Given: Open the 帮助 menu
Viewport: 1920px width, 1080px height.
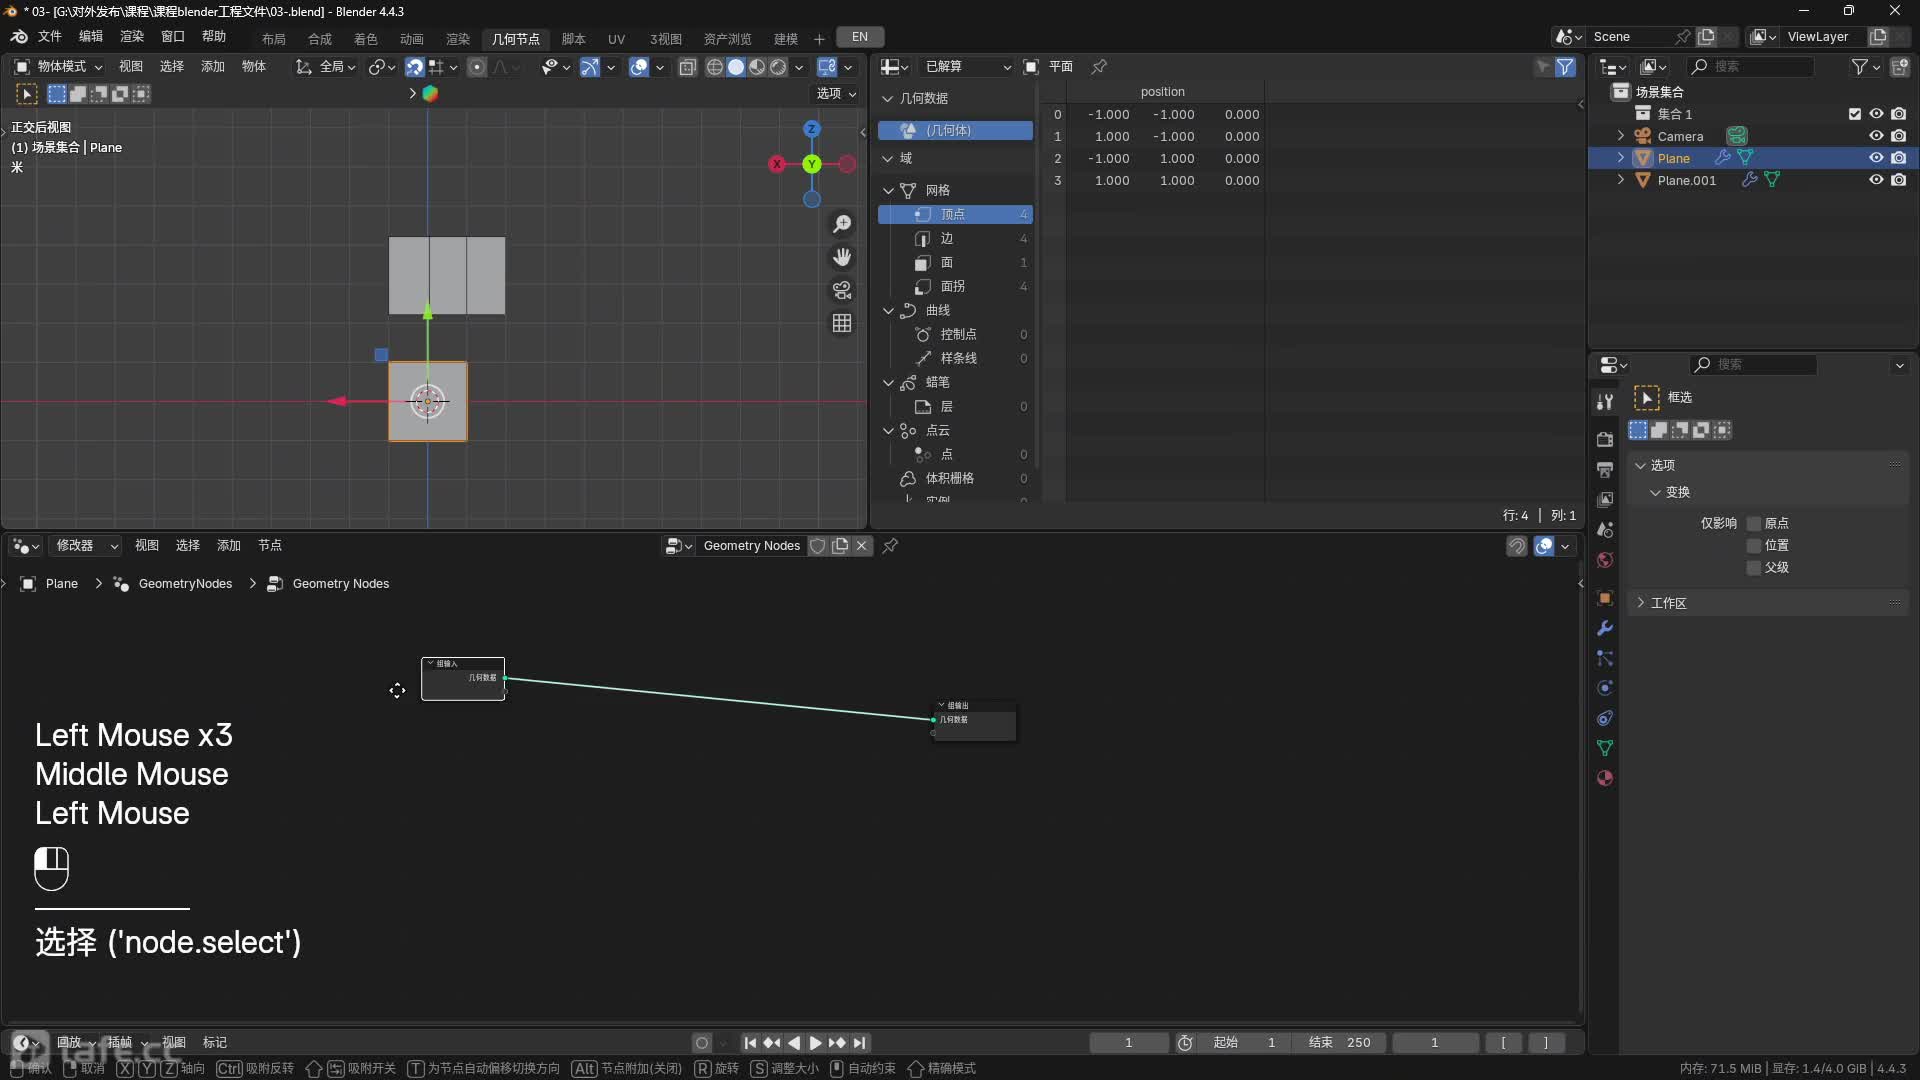Looking at the screenshot, I should (x=214, y=37).
